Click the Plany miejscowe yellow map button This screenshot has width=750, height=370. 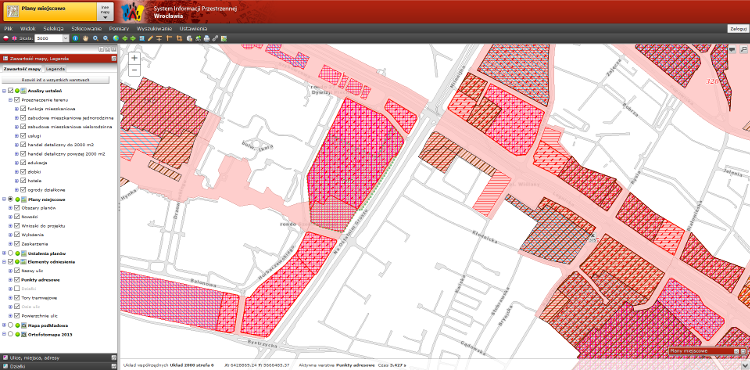(50, 12)
